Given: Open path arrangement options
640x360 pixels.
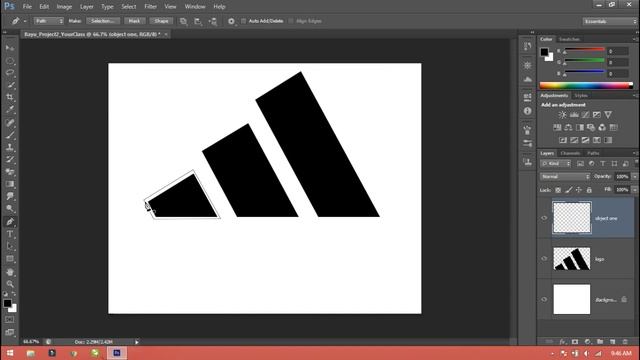Looking at the screenshot, I should 213,21.
